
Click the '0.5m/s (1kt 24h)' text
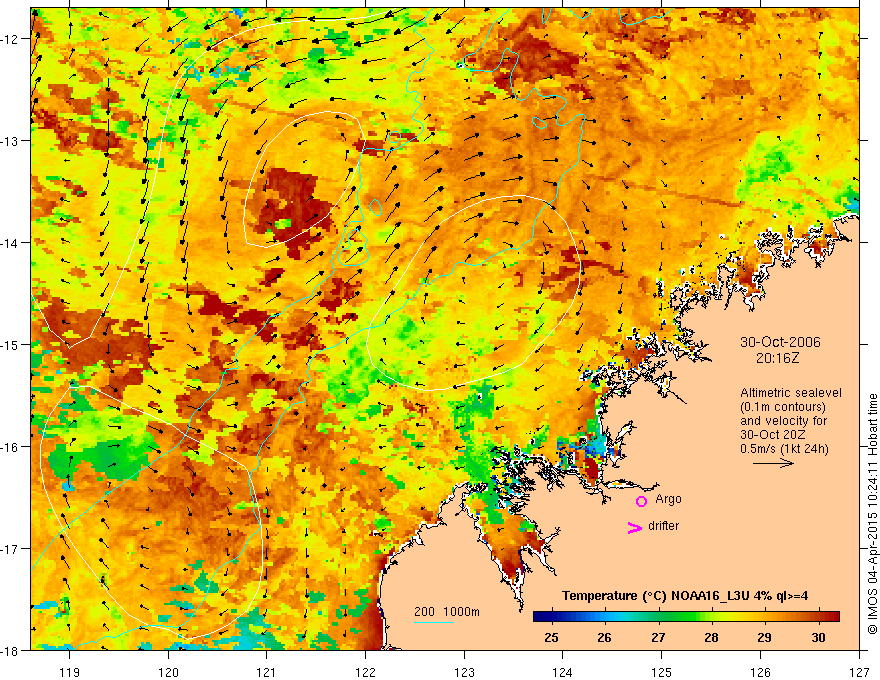784,449
